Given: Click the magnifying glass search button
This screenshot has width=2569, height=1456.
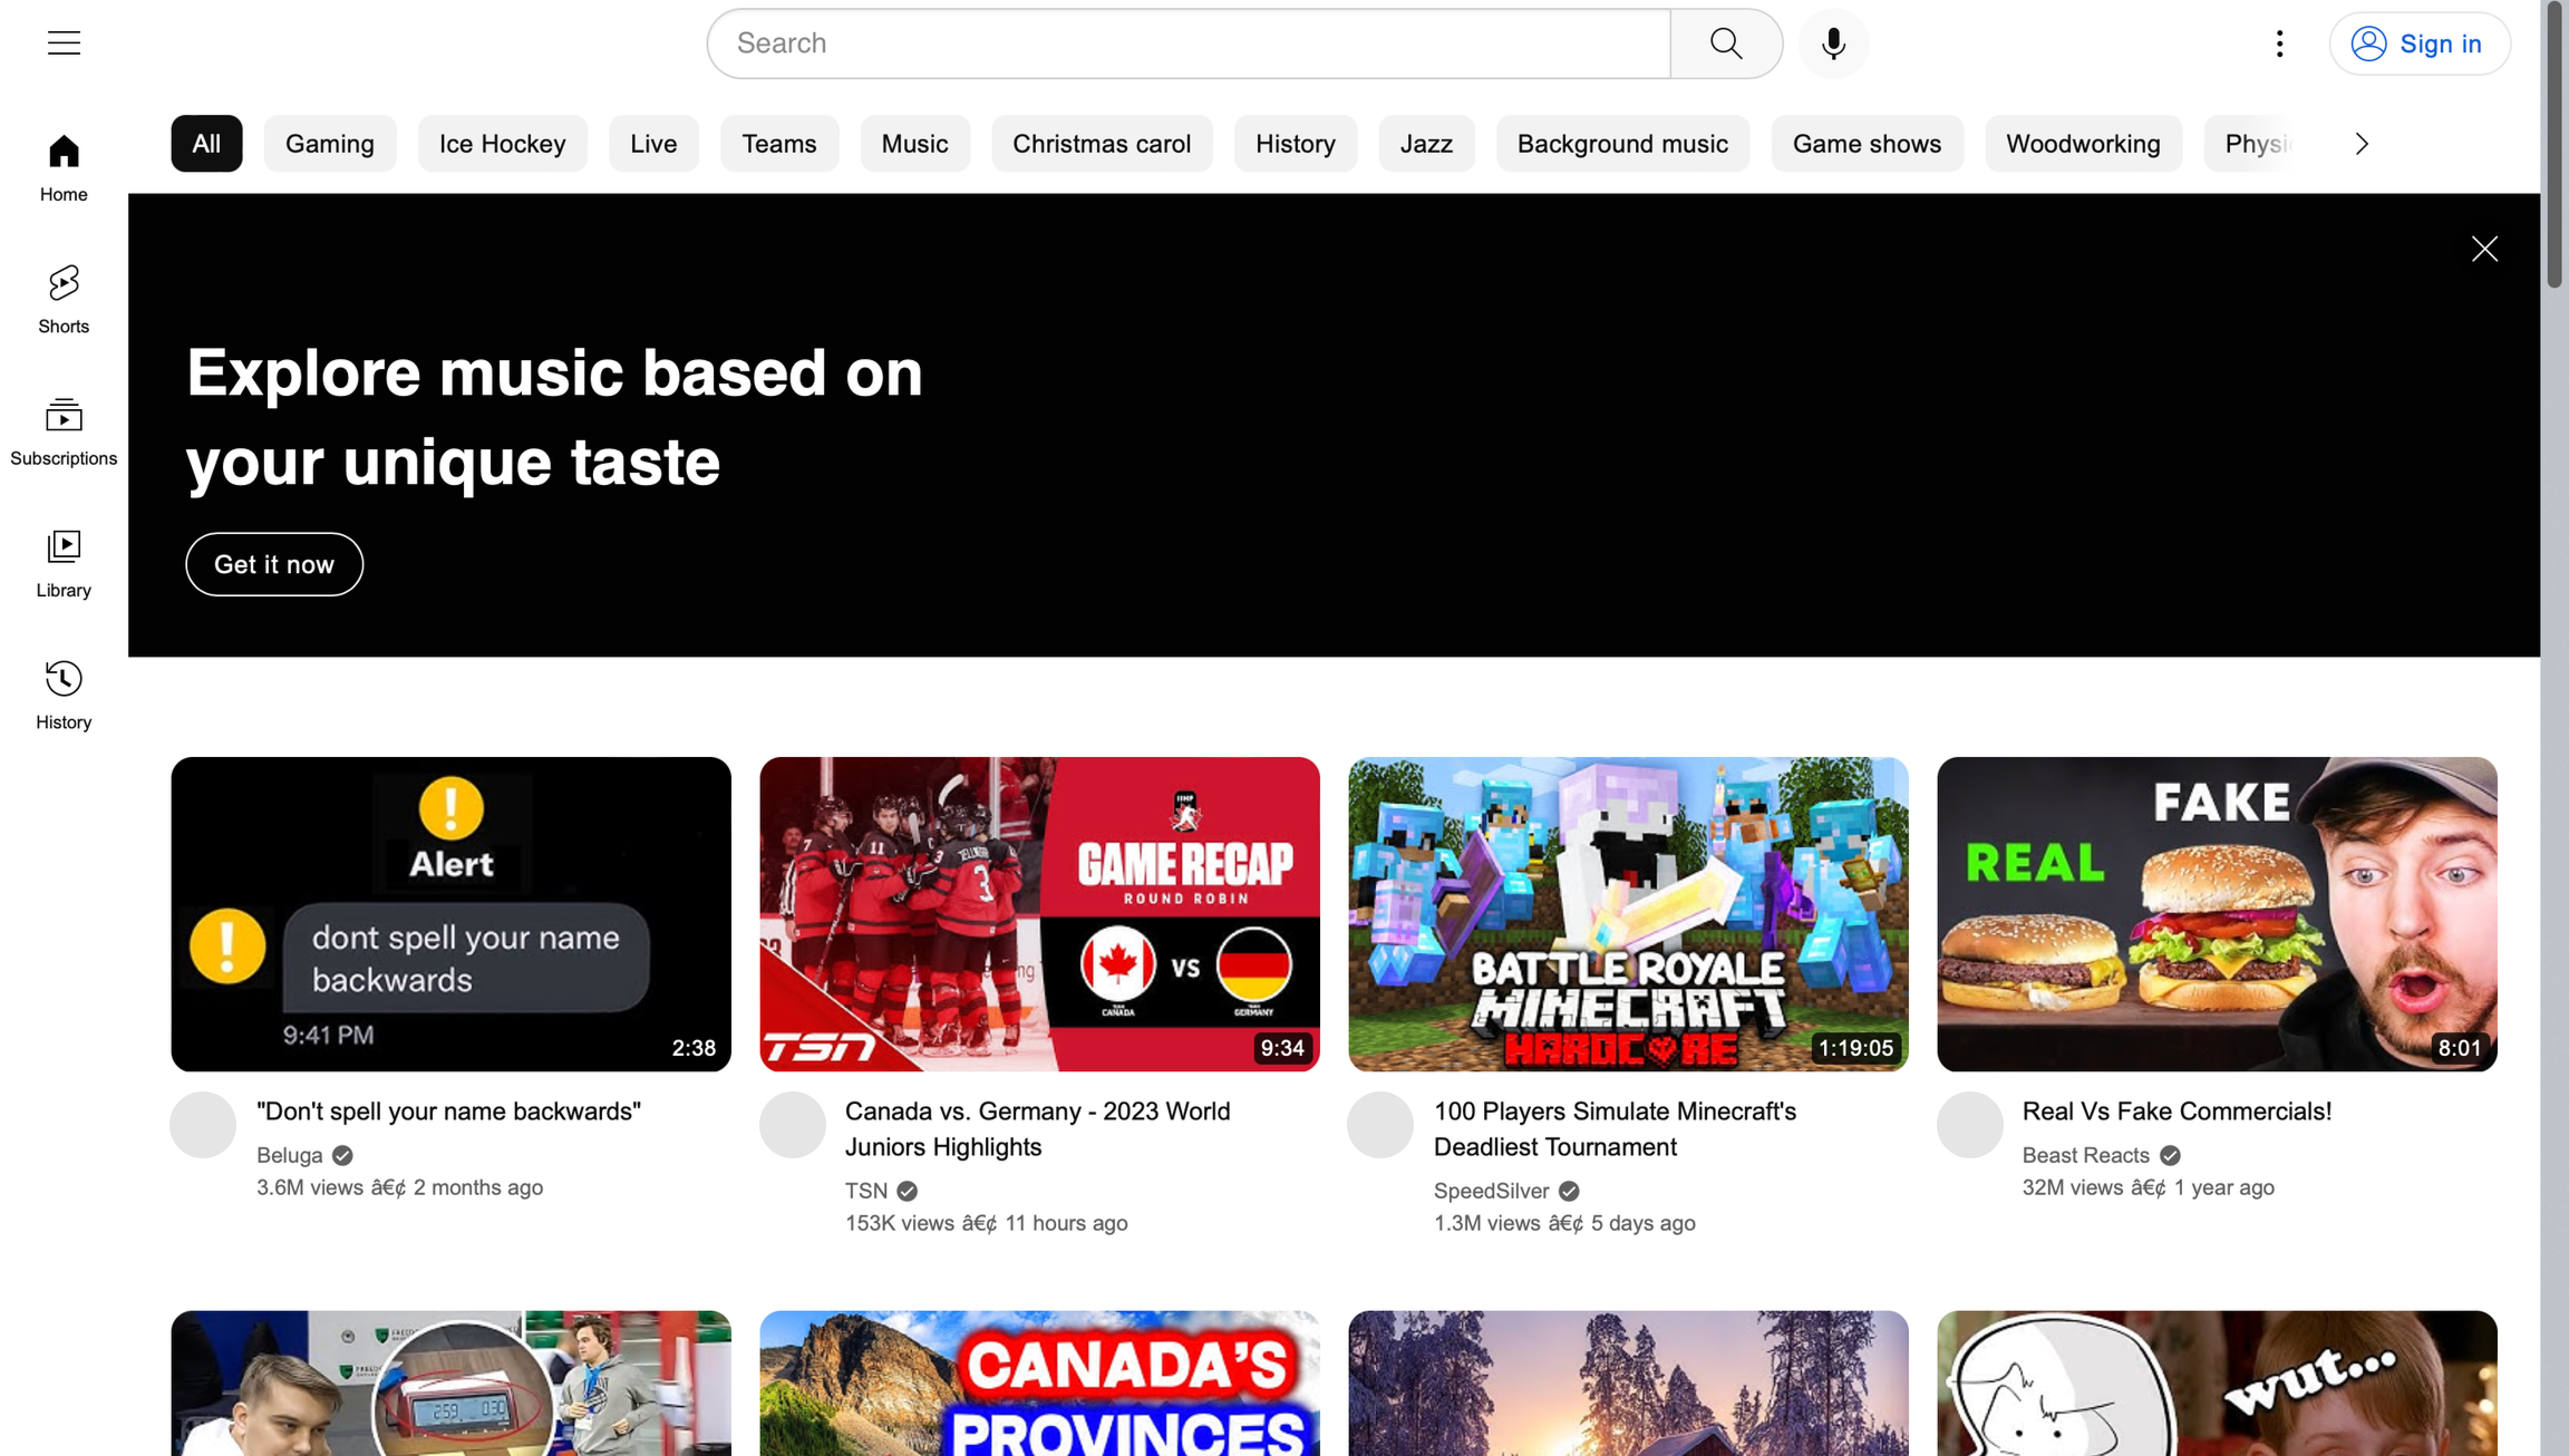Looking at the screenshot, I should pyautogui.click(x=1726, y=43).
